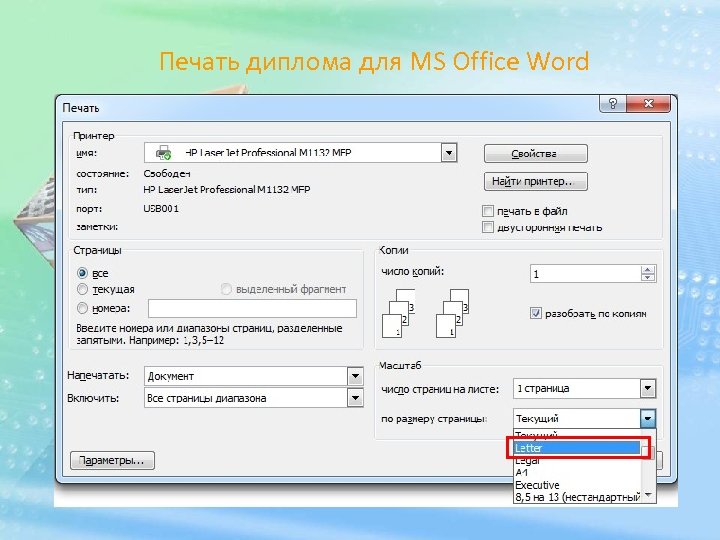720x540 pixels.
Task: Collapse the по размеру страницы dropdown
Action: pos(647,418)
